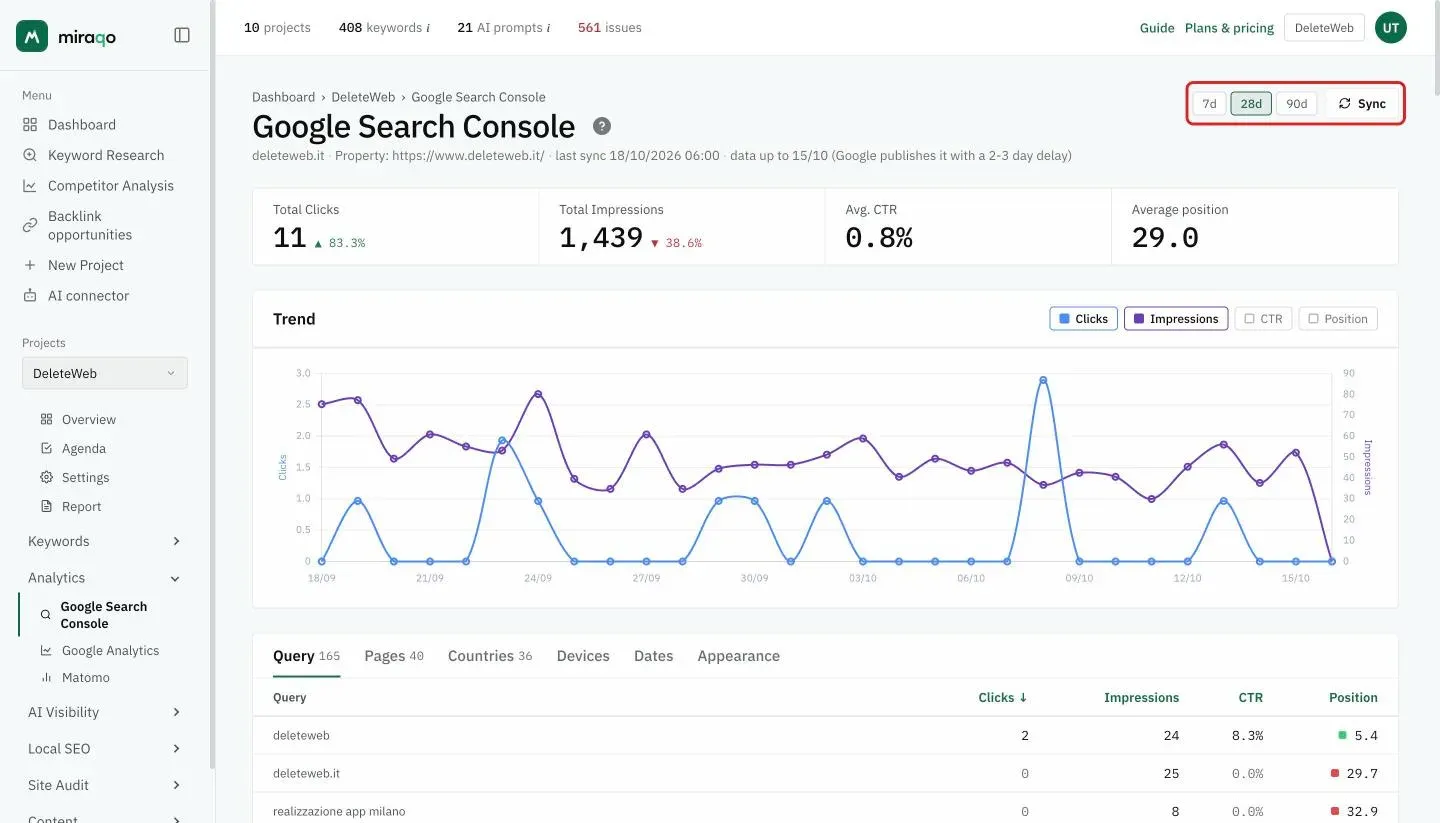
Task: Sort by CTR column header
Action: [x=1250, y=698]
